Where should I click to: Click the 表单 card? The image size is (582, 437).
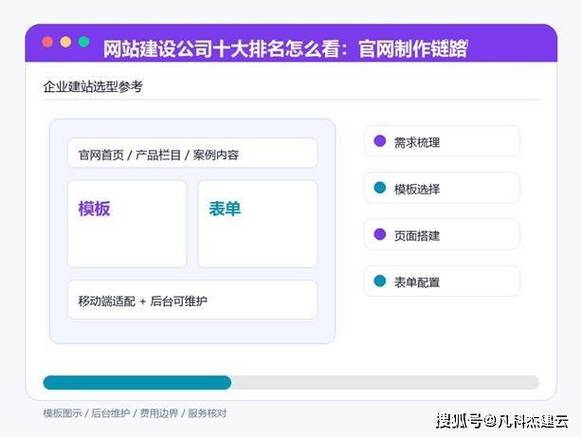(x=258, y=224)
